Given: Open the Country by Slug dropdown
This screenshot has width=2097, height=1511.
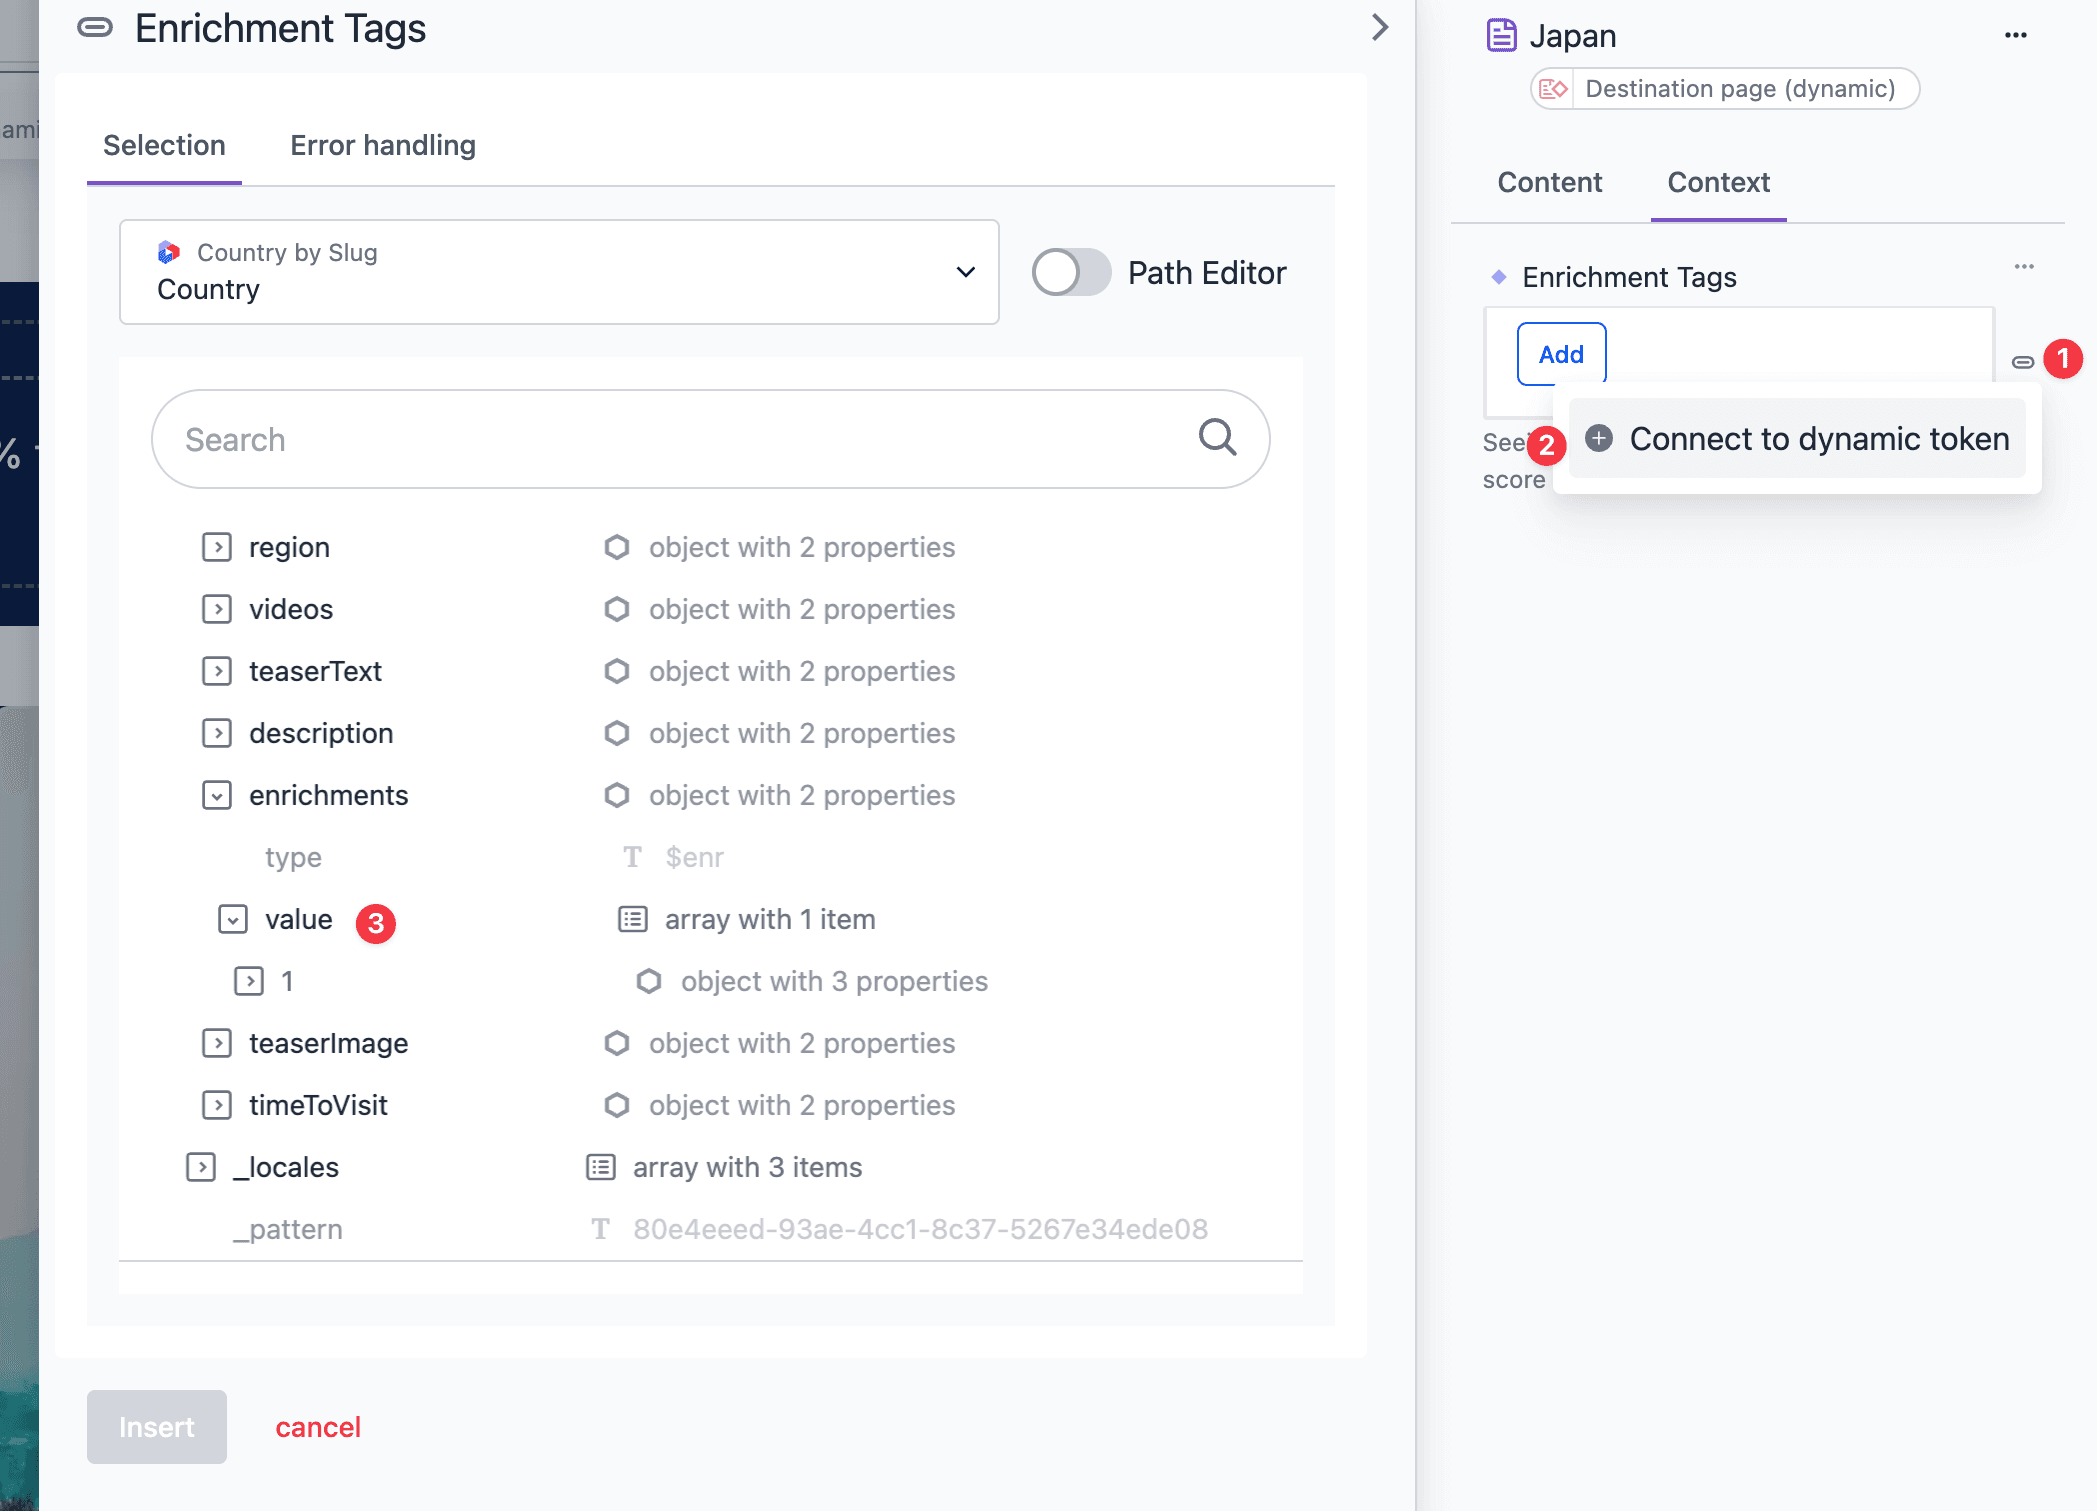Looking at the screenshot, I should pos(559,272).
